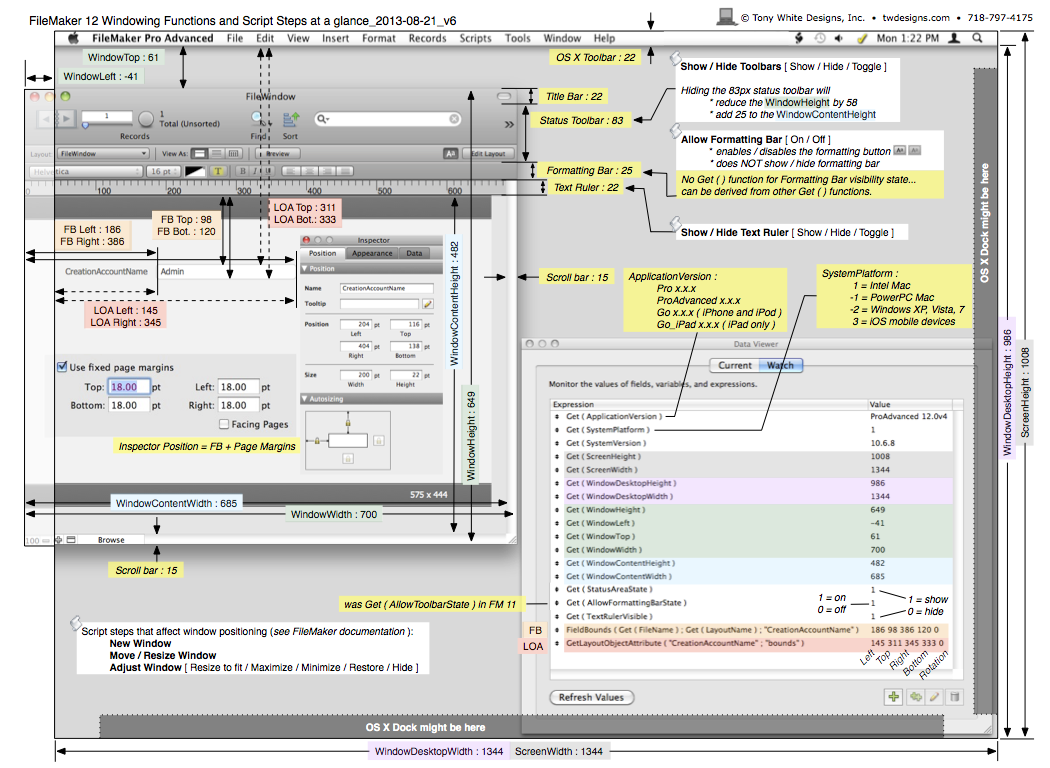Select the Current tab in Data Viewer
Image resolution: width=1050 pixels, height=768 pixels.
click(x=735, y=365)
